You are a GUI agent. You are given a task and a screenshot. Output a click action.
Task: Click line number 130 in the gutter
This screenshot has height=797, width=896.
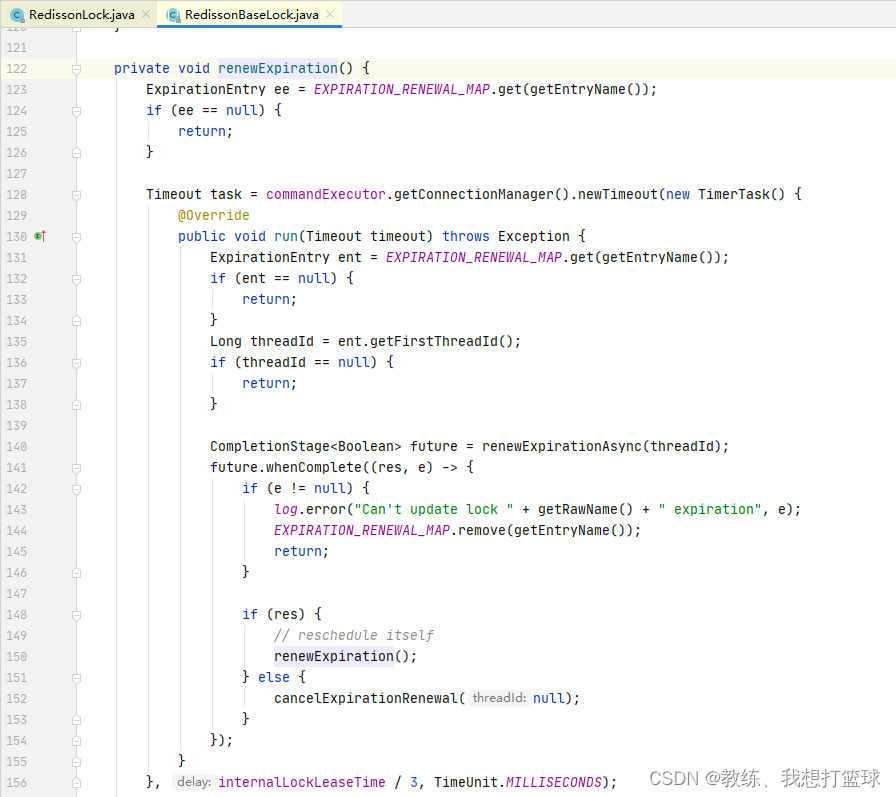[18, 236]
